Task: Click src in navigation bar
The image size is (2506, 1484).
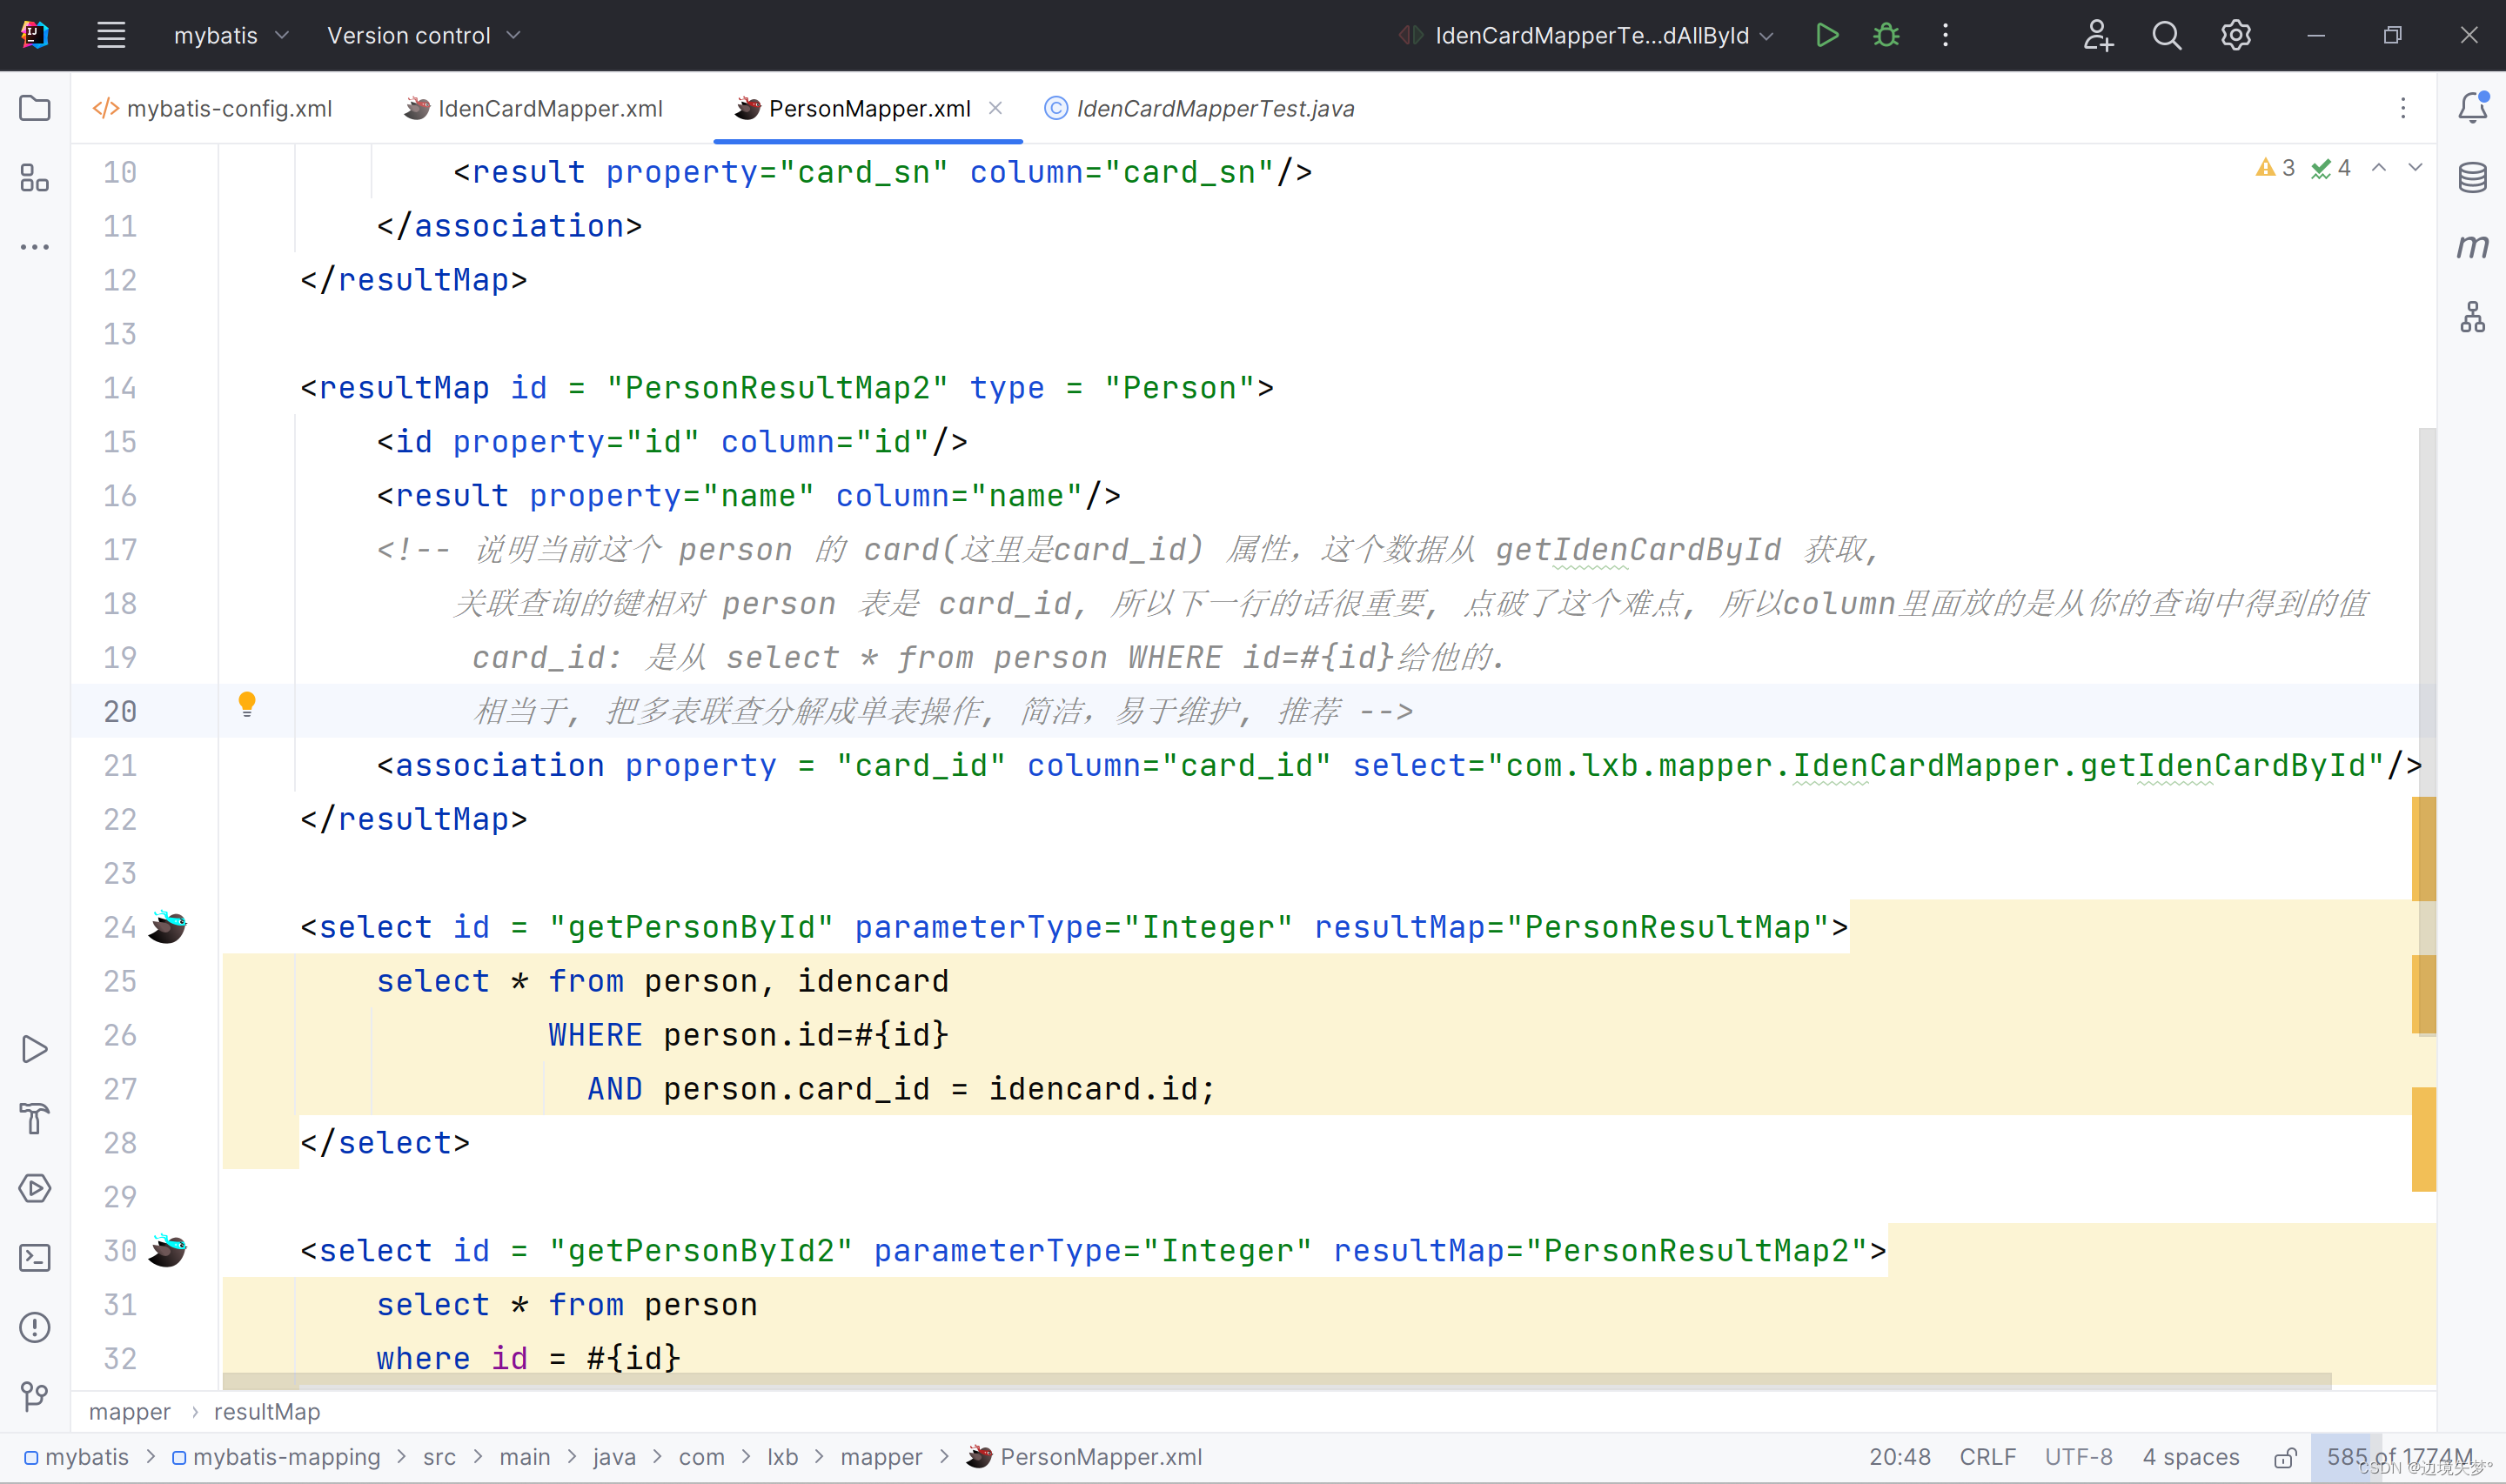Action: (439, 1457)
